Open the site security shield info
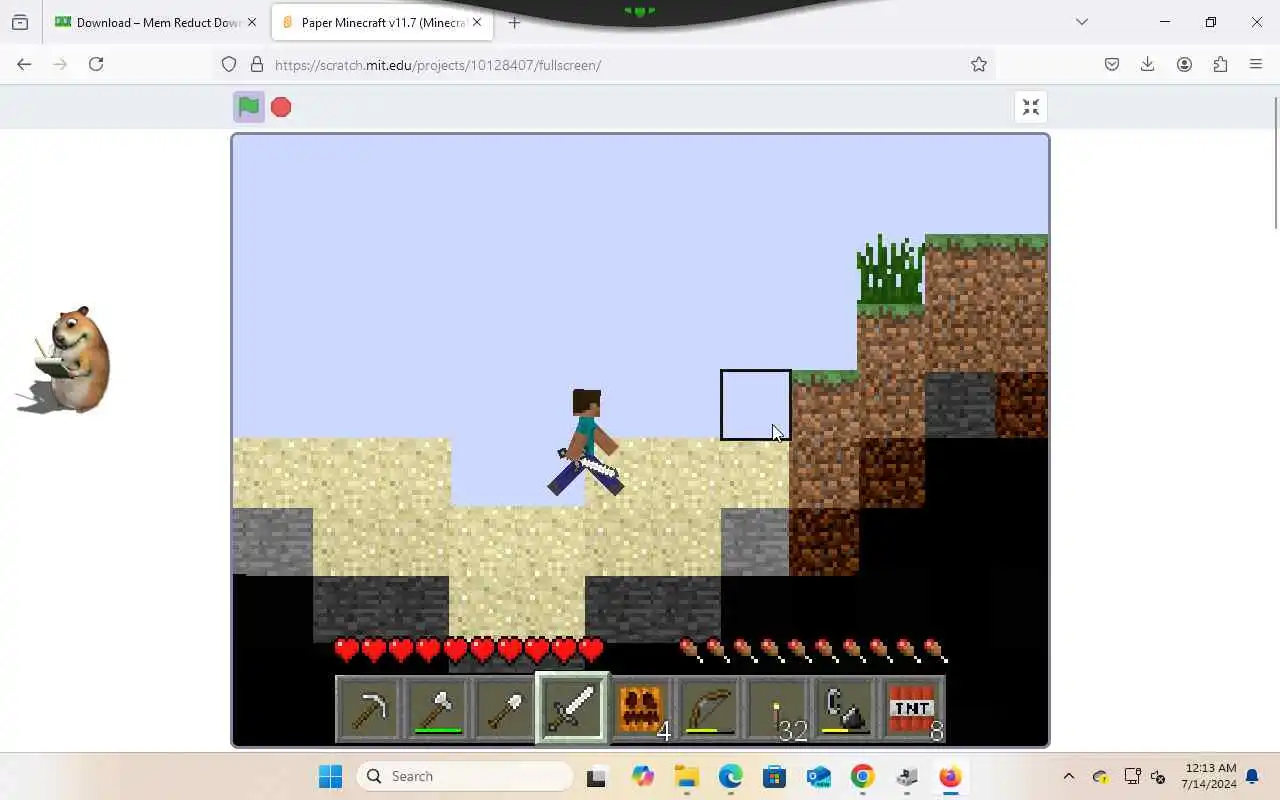This screenshot has width=1280, height=800. coord(229,64)
